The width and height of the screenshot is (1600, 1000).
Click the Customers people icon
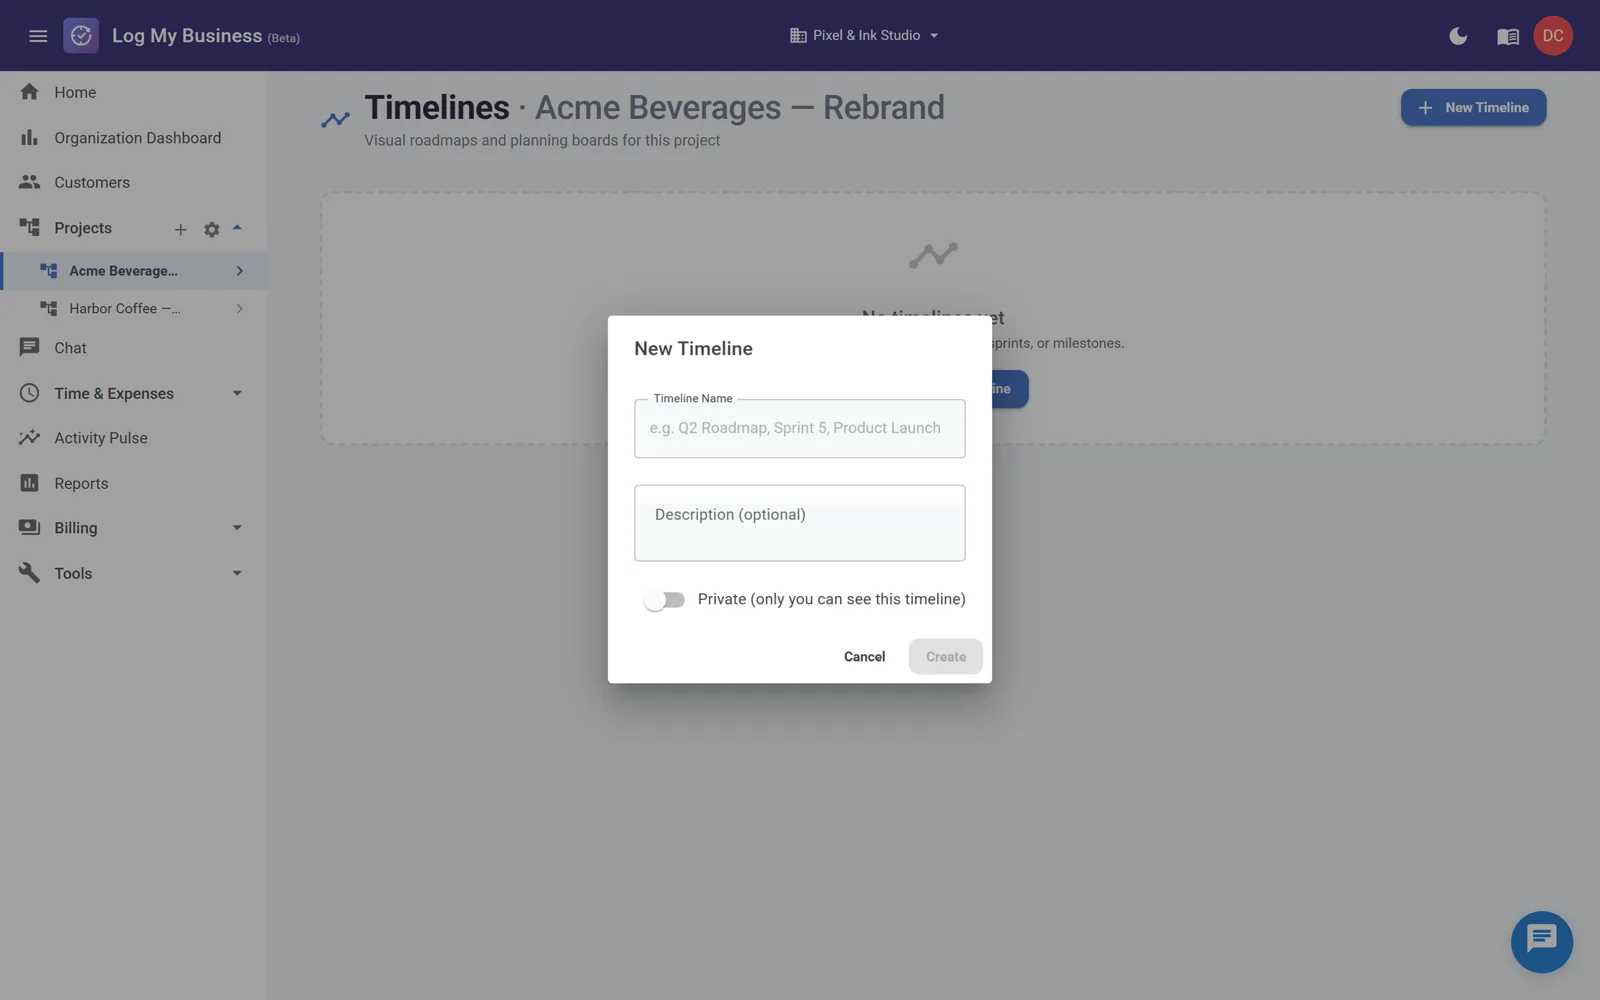tap(29, 182)
